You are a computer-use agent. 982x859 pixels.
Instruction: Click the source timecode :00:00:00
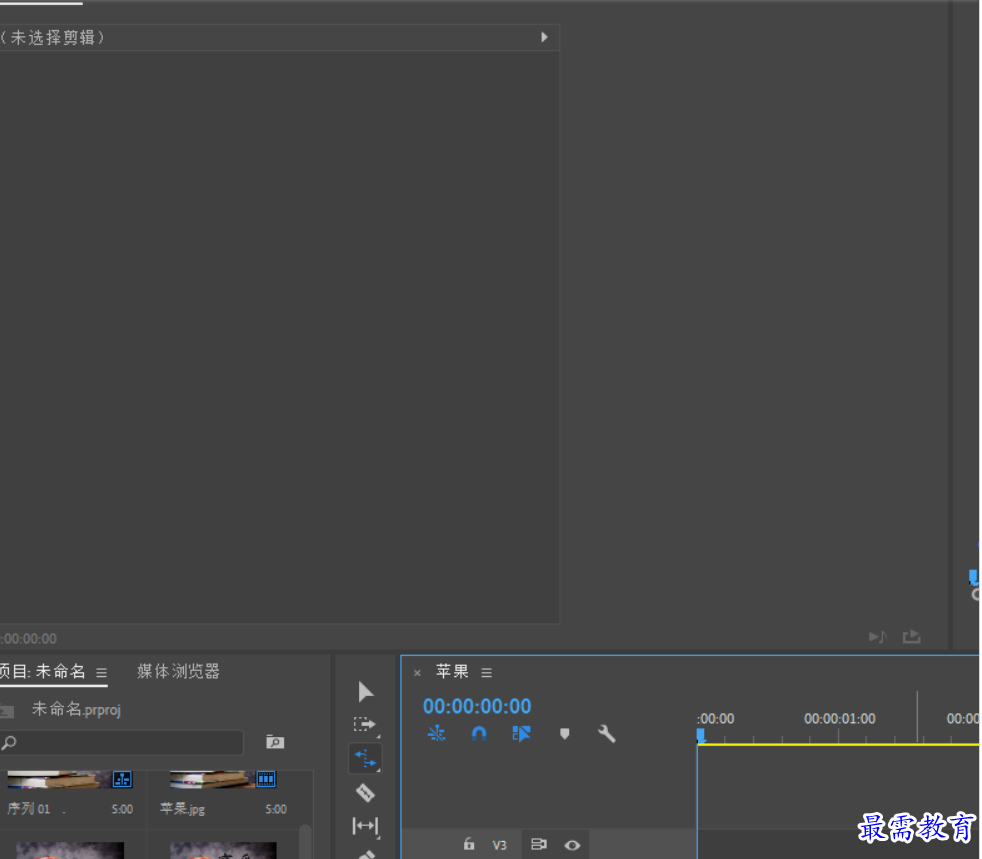(29, 639)
